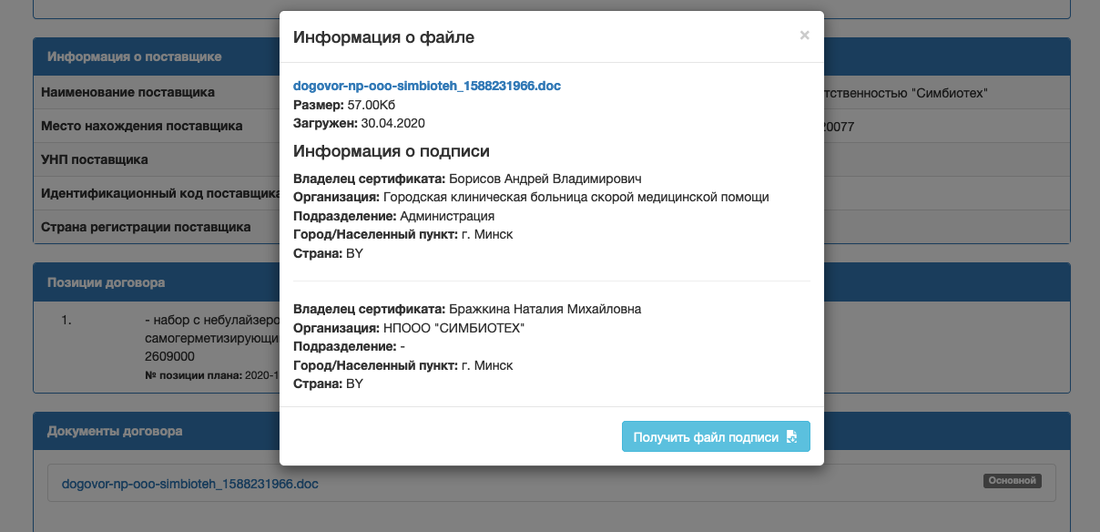The width and height of the screenshot is (1100, 532).
Task: Select contract position number 1
Action: (67, 321)
